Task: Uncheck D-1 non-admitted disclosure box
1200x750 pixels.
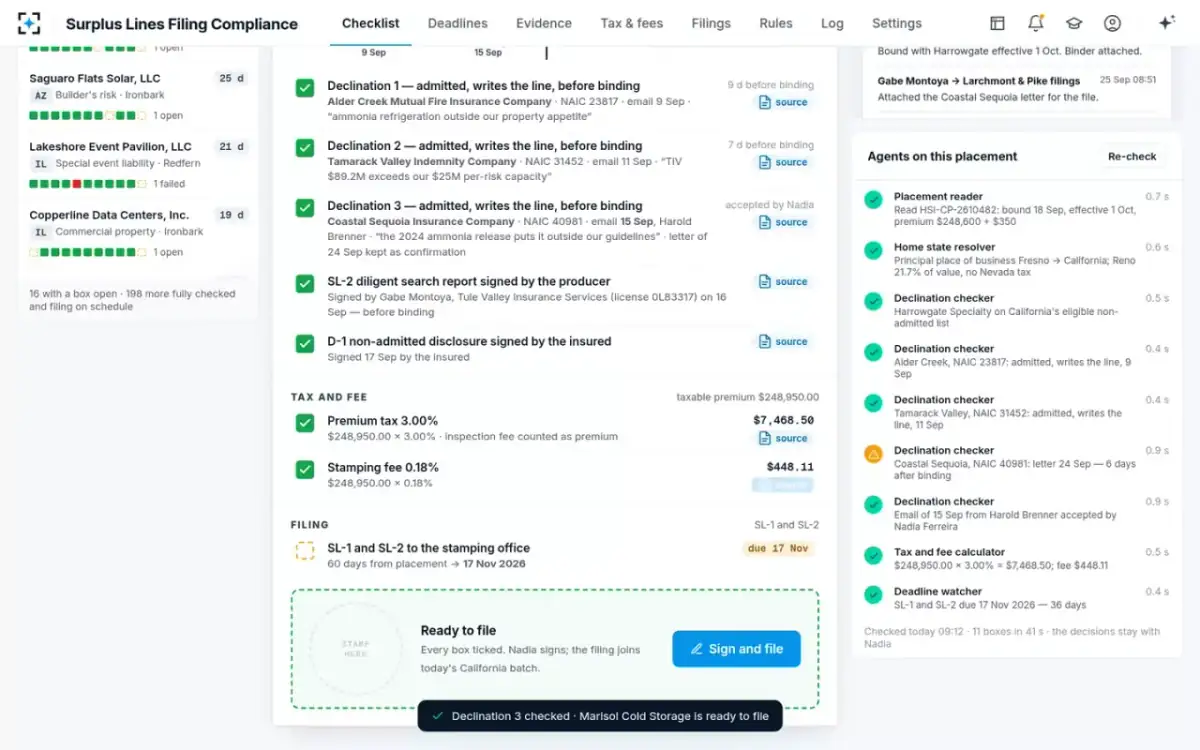Action: [x=305, y=344]
